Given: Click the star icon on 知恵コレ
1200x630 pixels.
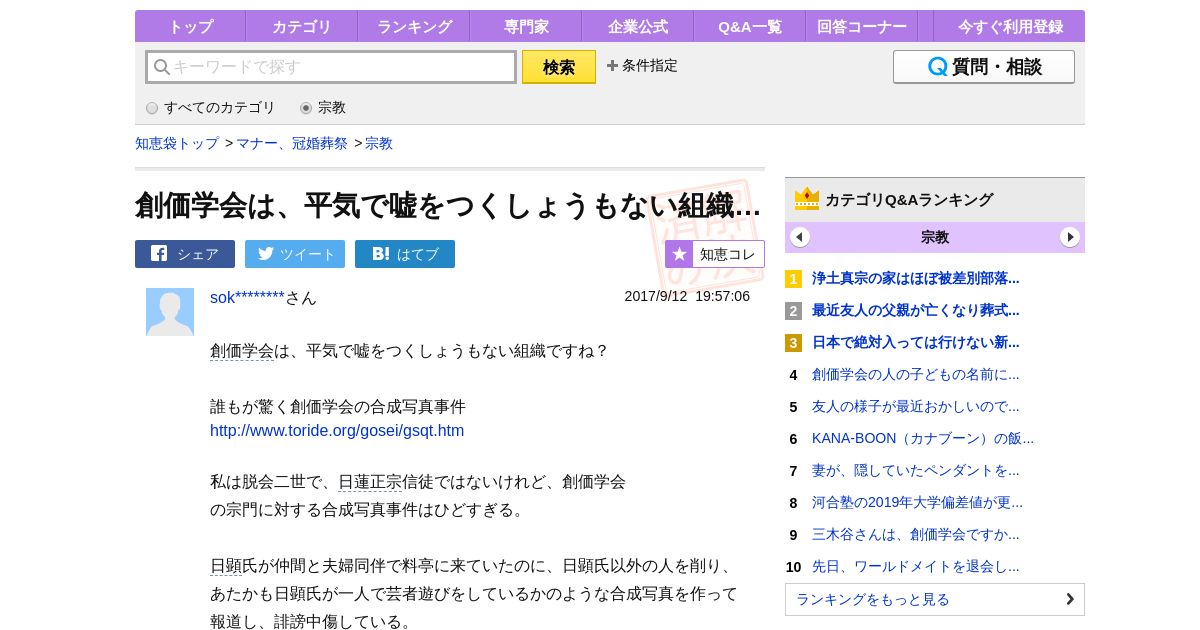Looking at the screenshot, I should (679, 254).
